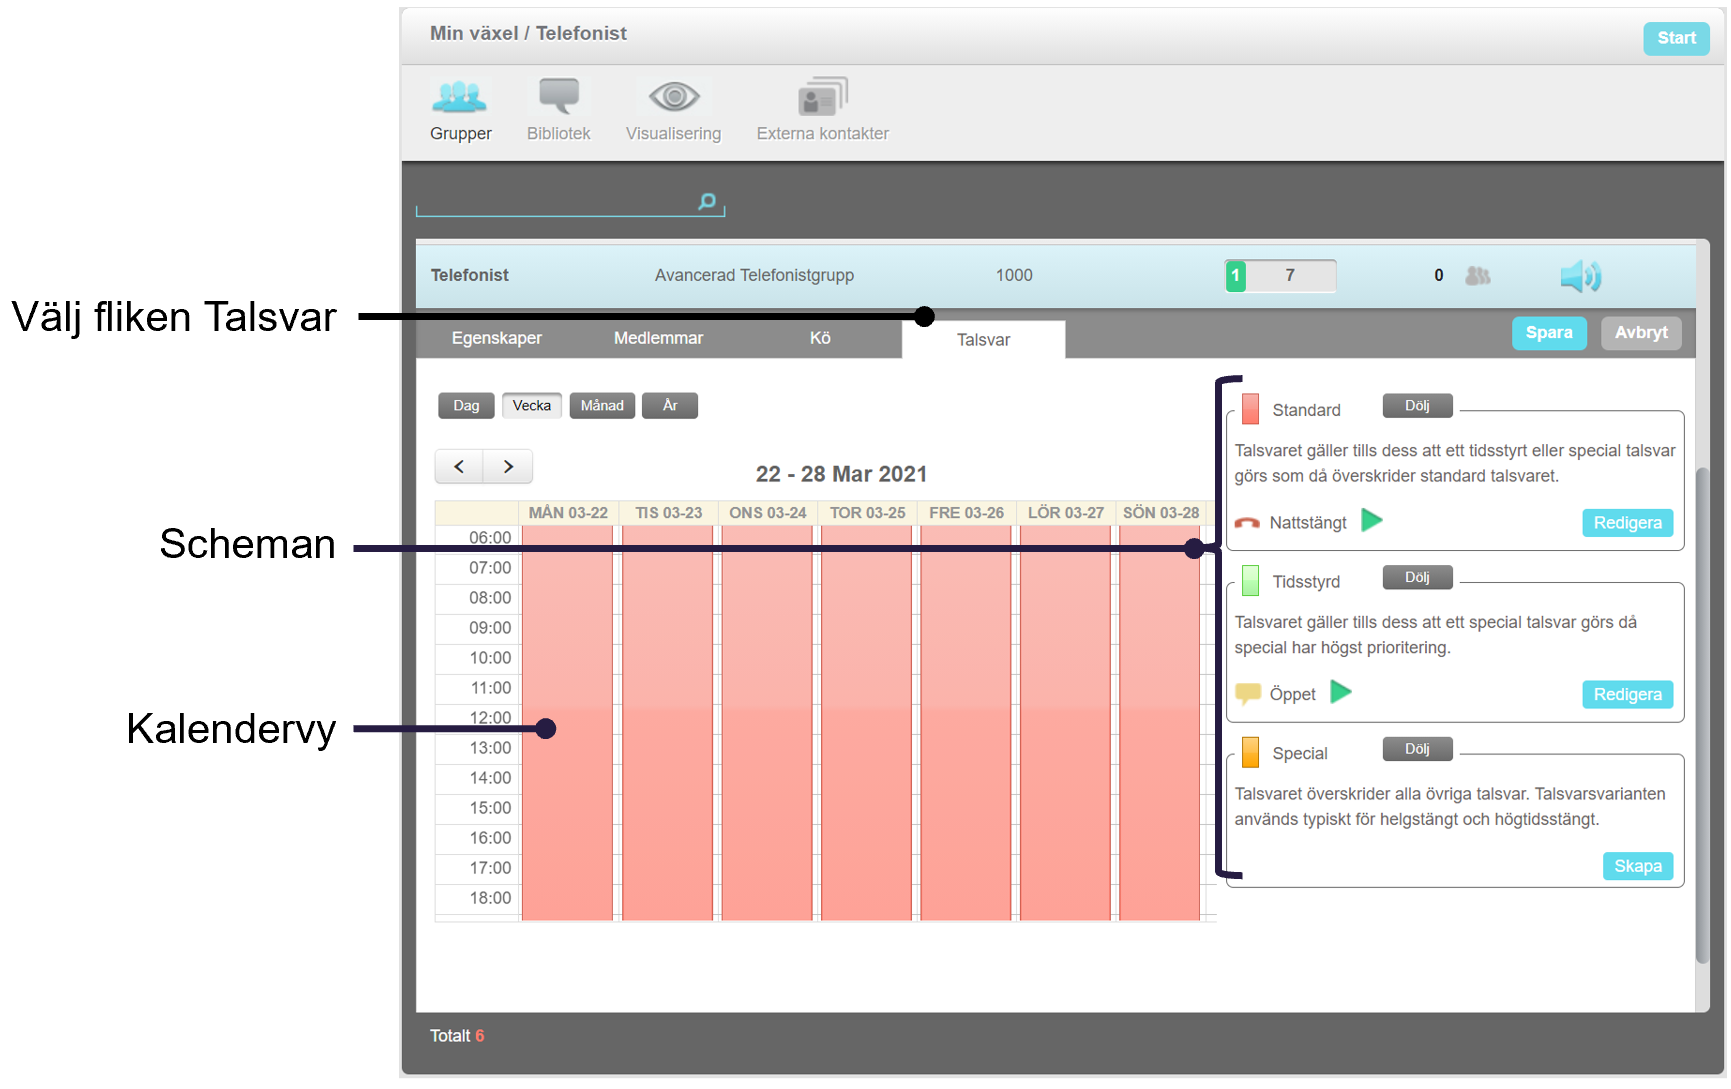Click the Start button
The image size is (1731, 1089).
pos(1676,38)
